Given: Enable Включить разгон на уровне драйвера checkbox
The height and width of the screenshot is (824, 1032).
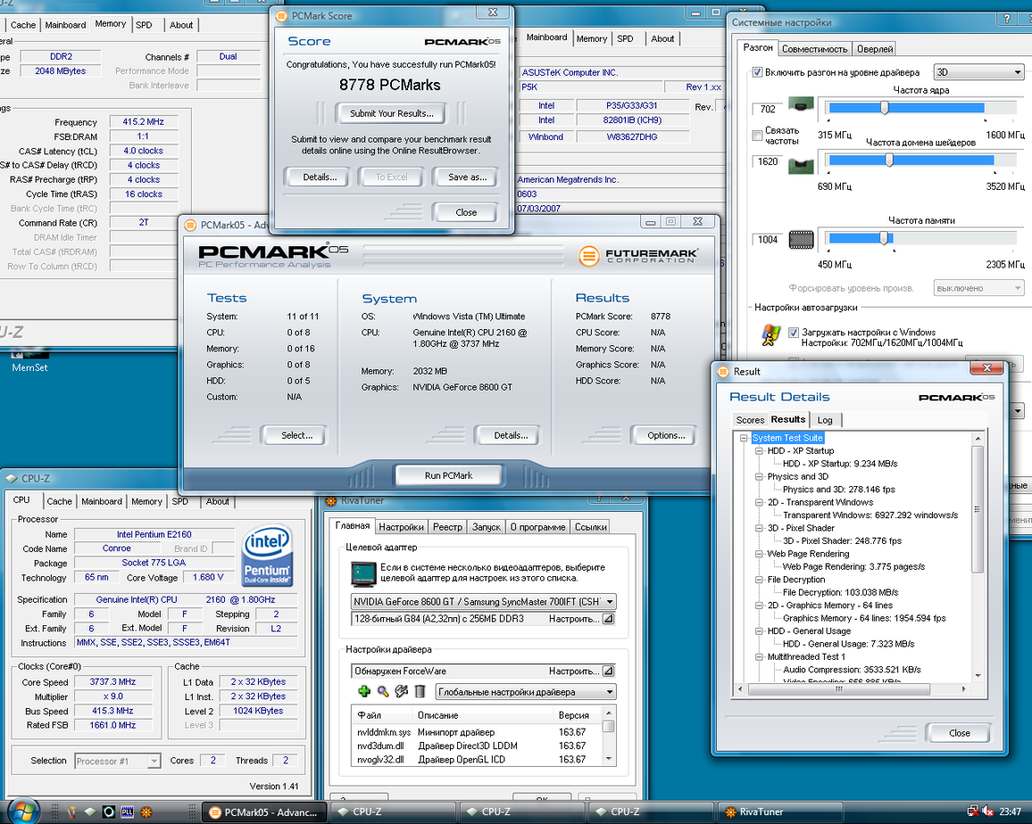Looking at the screenshot, I should (x=757, y=72).
